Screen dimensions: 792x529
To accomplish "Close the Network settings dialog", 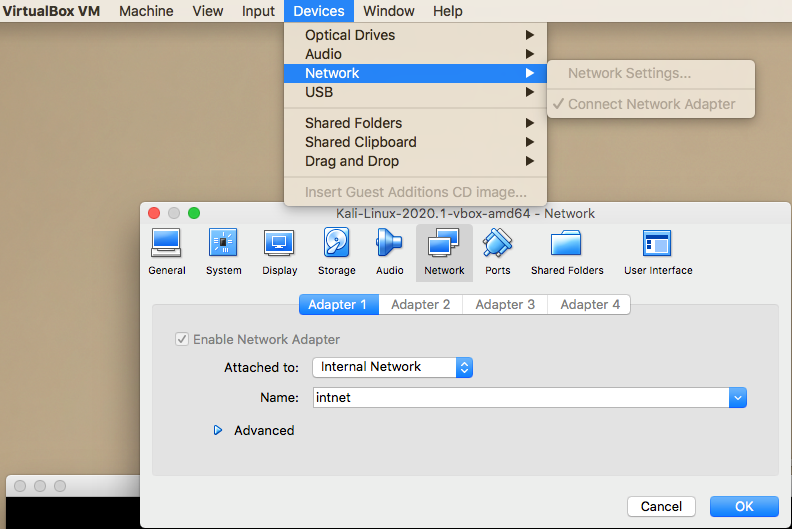I will pos(154,213).
